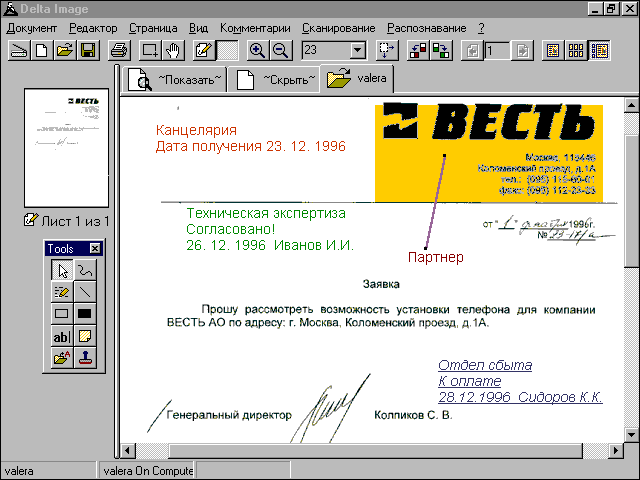Click the page number input field
Viewport: 640px width, 480px height.
[497, 51]
